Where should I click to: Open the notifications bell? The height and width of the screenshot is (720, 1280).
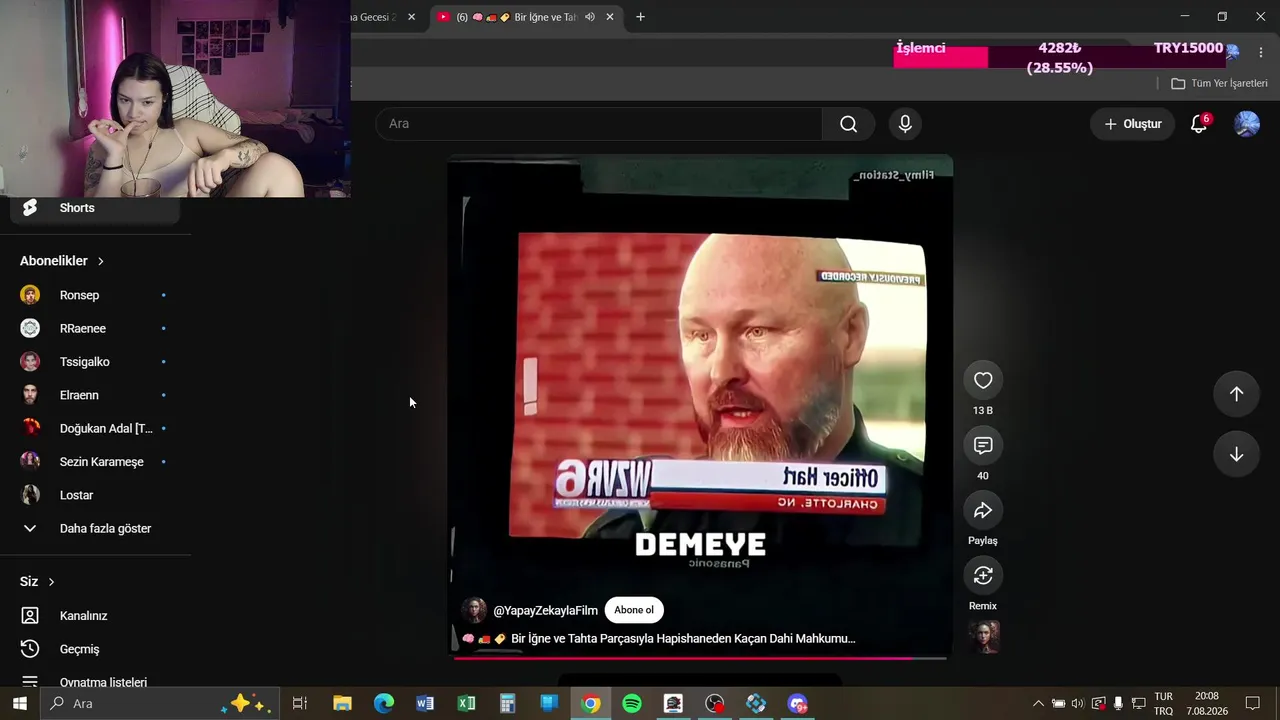pos(1199,124)
